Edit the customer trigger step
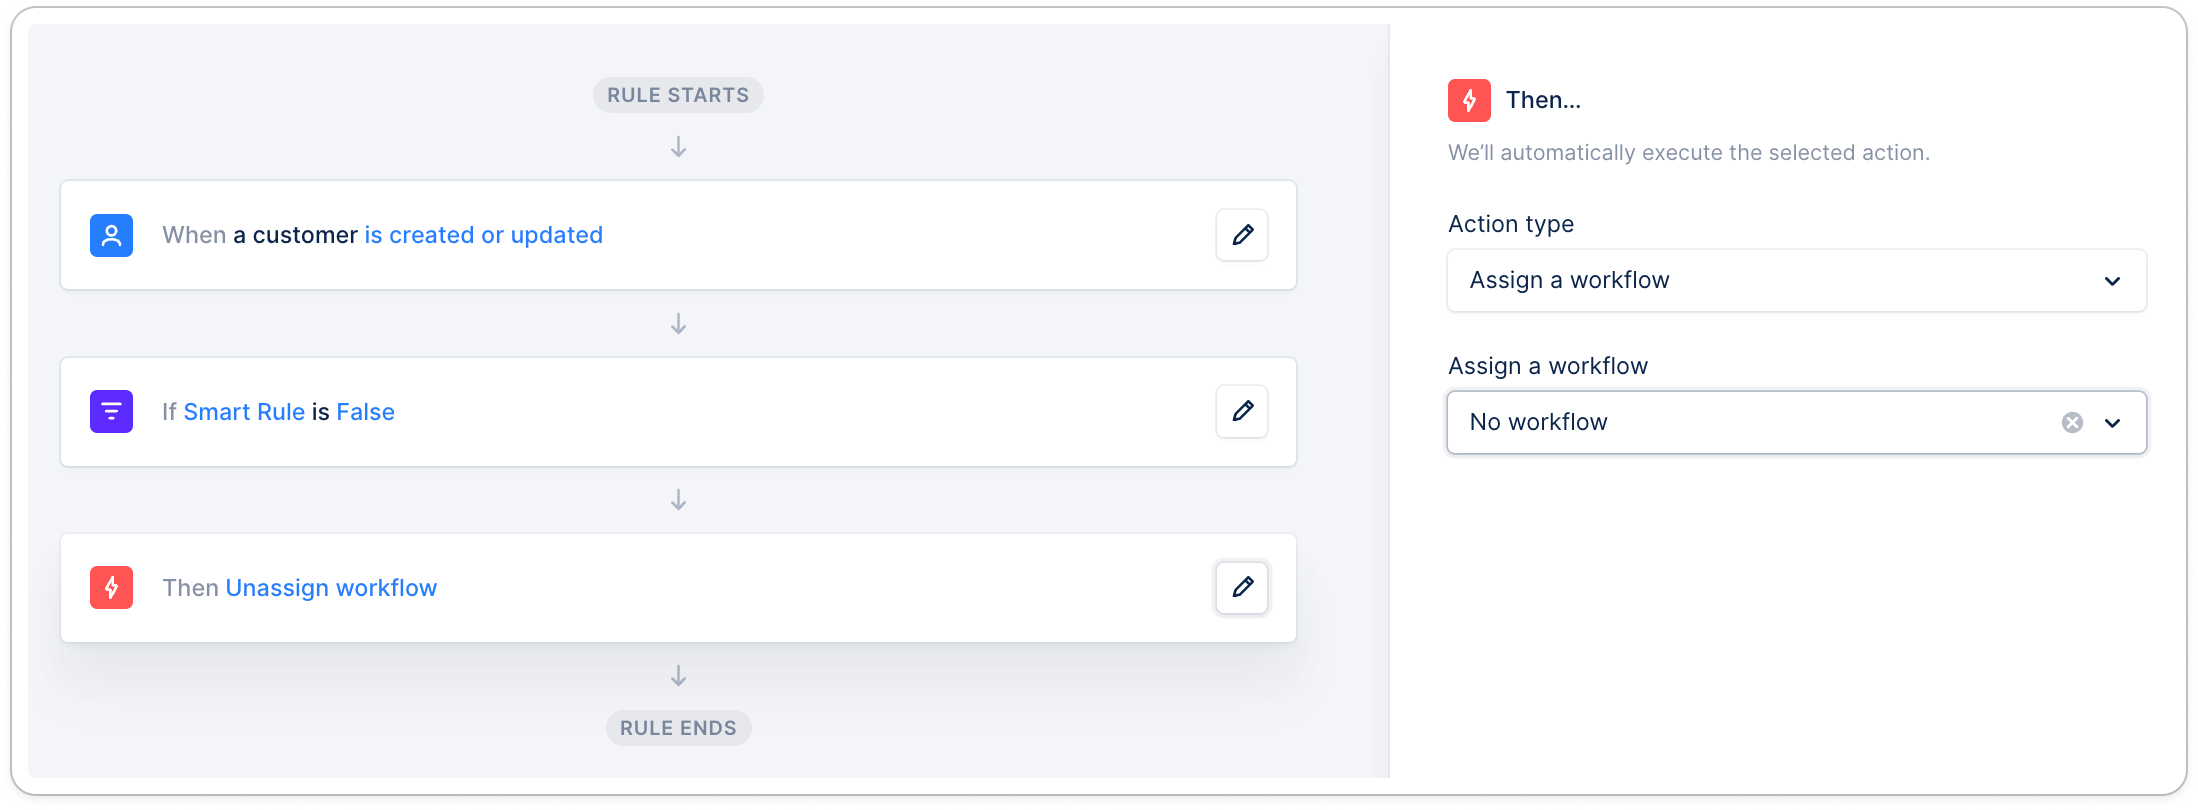The height and width of the screenshot is (810, 2198). (1242, 235)
